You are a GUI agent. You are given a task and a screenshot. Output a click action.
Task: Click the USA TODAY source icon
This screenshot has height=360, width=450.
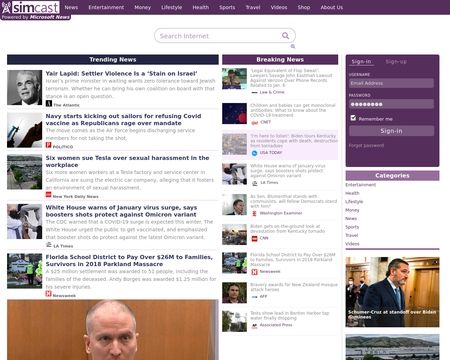coord(254,153)
